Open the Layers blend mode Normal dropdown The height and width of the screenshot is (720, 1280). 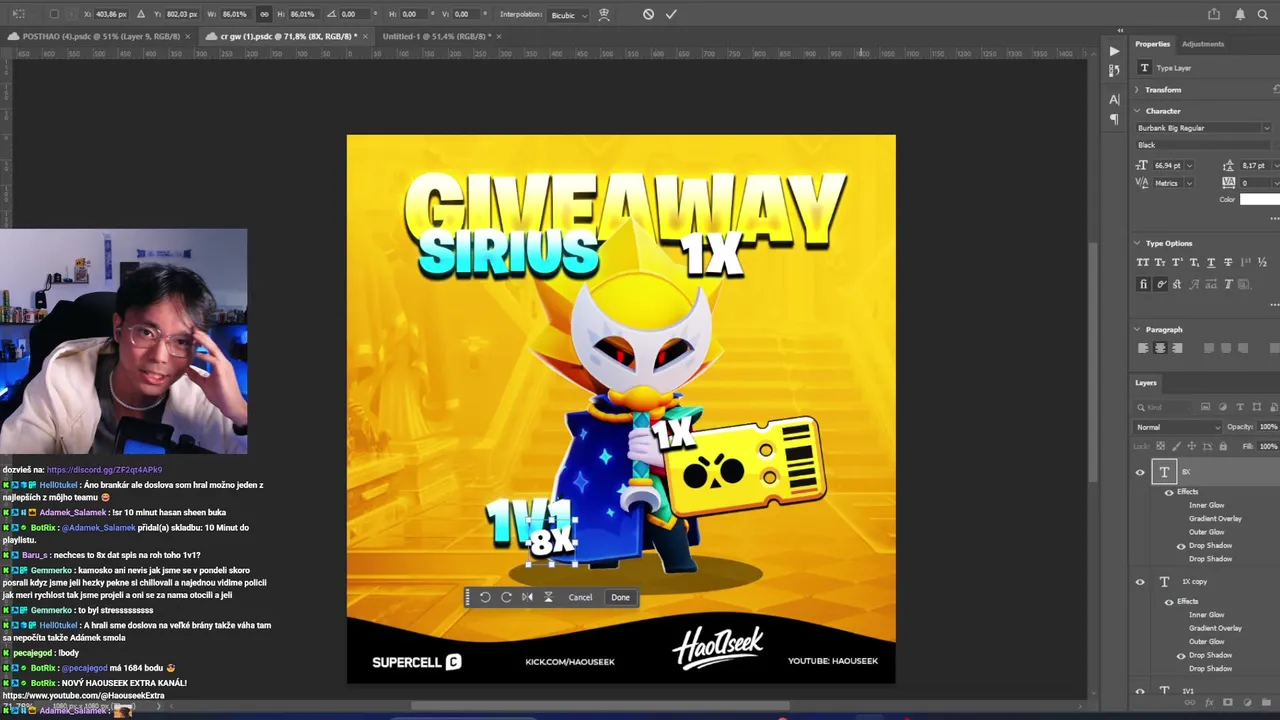(x=1178, y=427)
